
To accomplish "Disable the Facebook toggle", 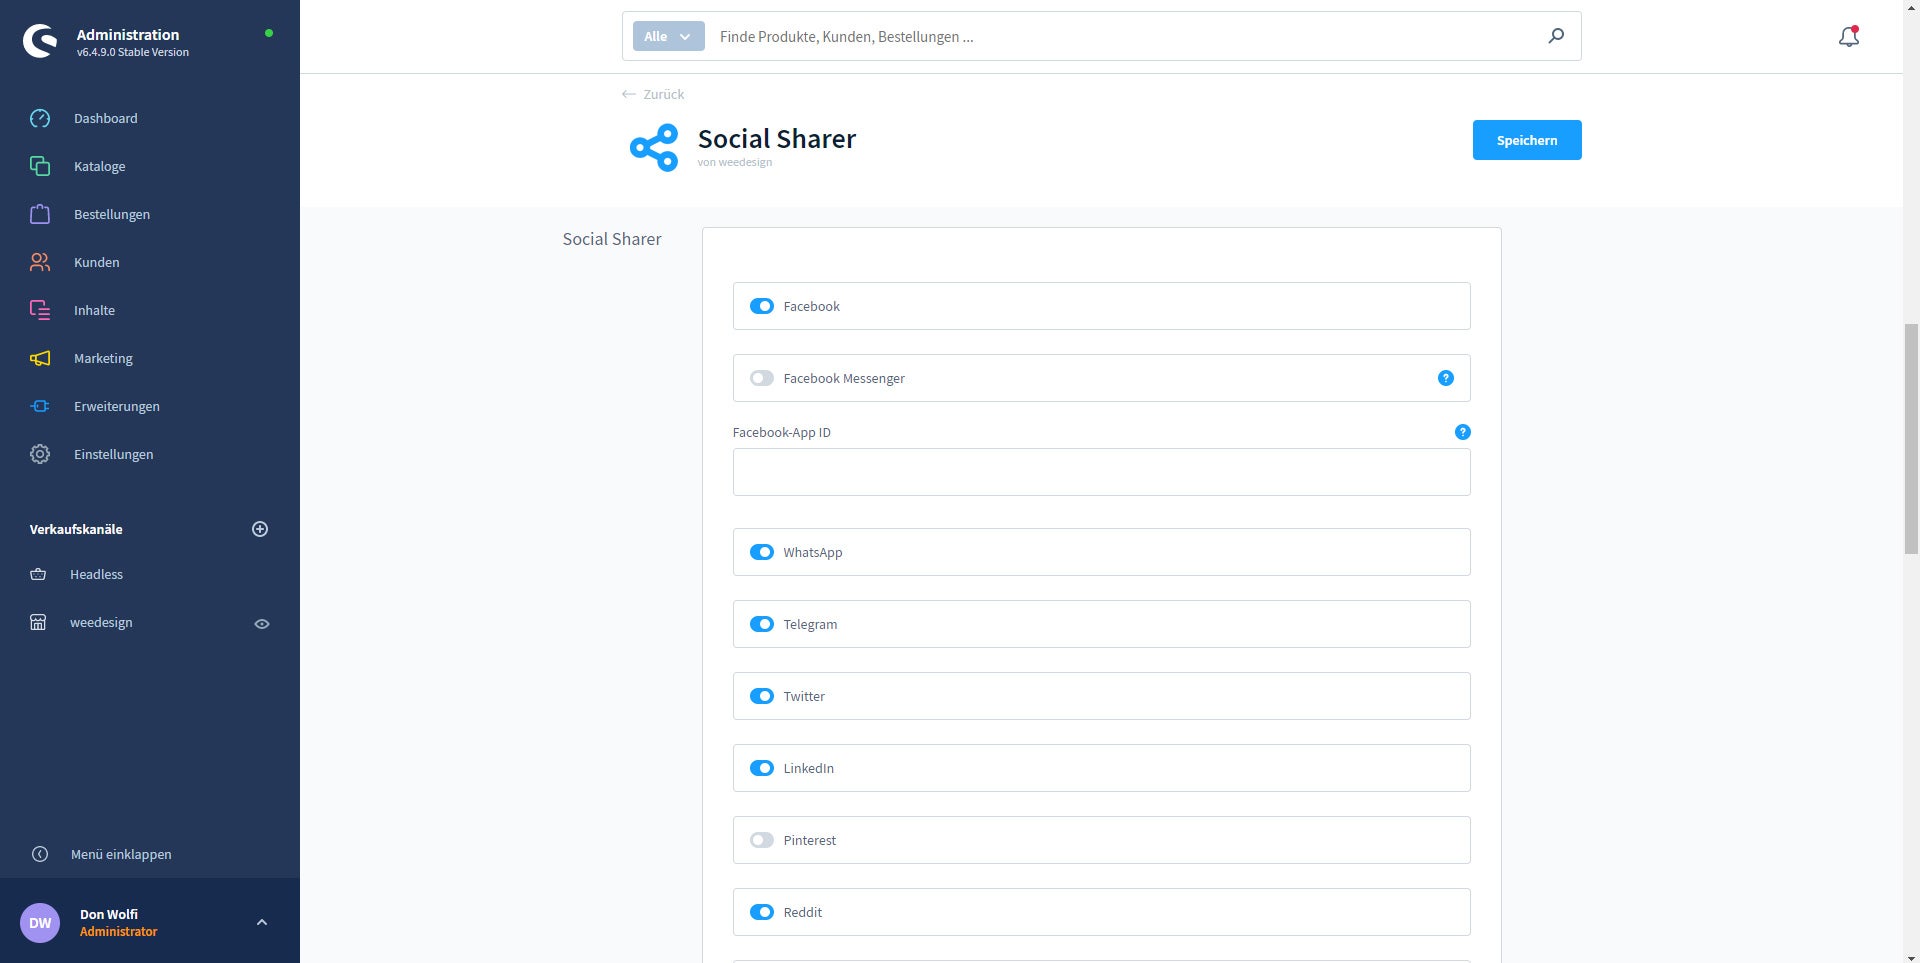I will point(762,306).
